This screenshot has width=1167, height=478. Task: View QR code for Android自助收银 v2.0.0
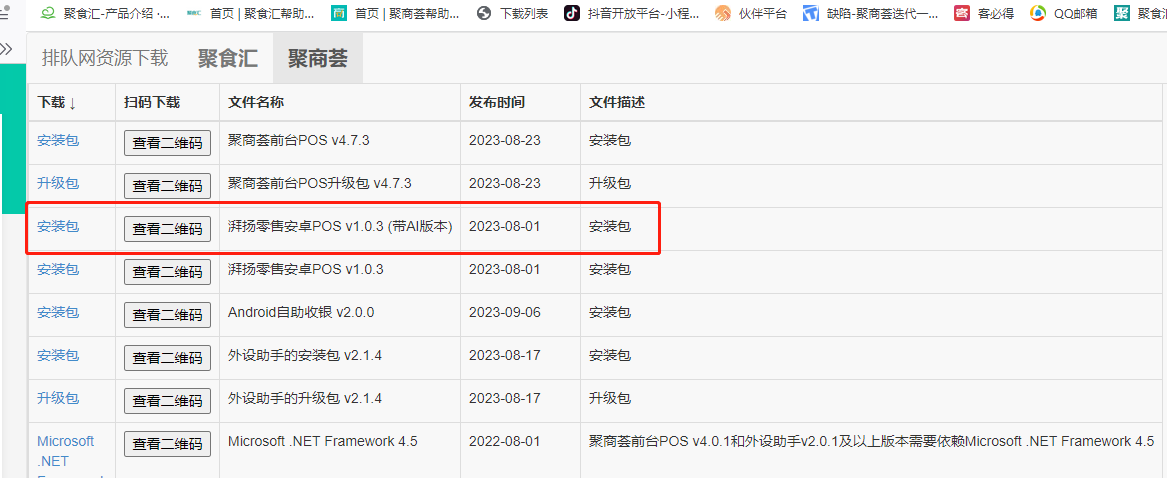[167, 315]
